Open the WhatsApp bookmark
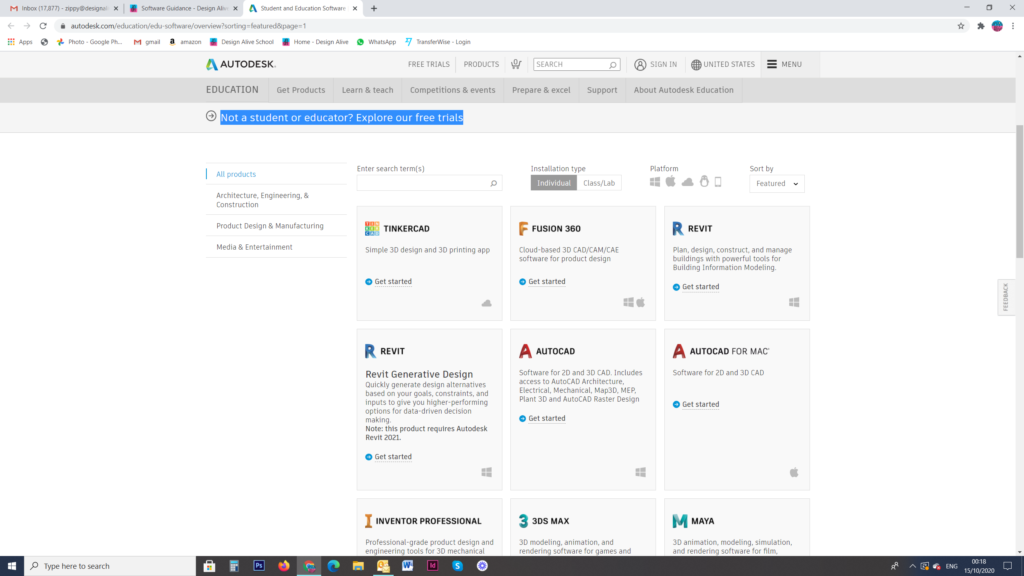This screenshot has height=576, width=1024. coord(376,42)
